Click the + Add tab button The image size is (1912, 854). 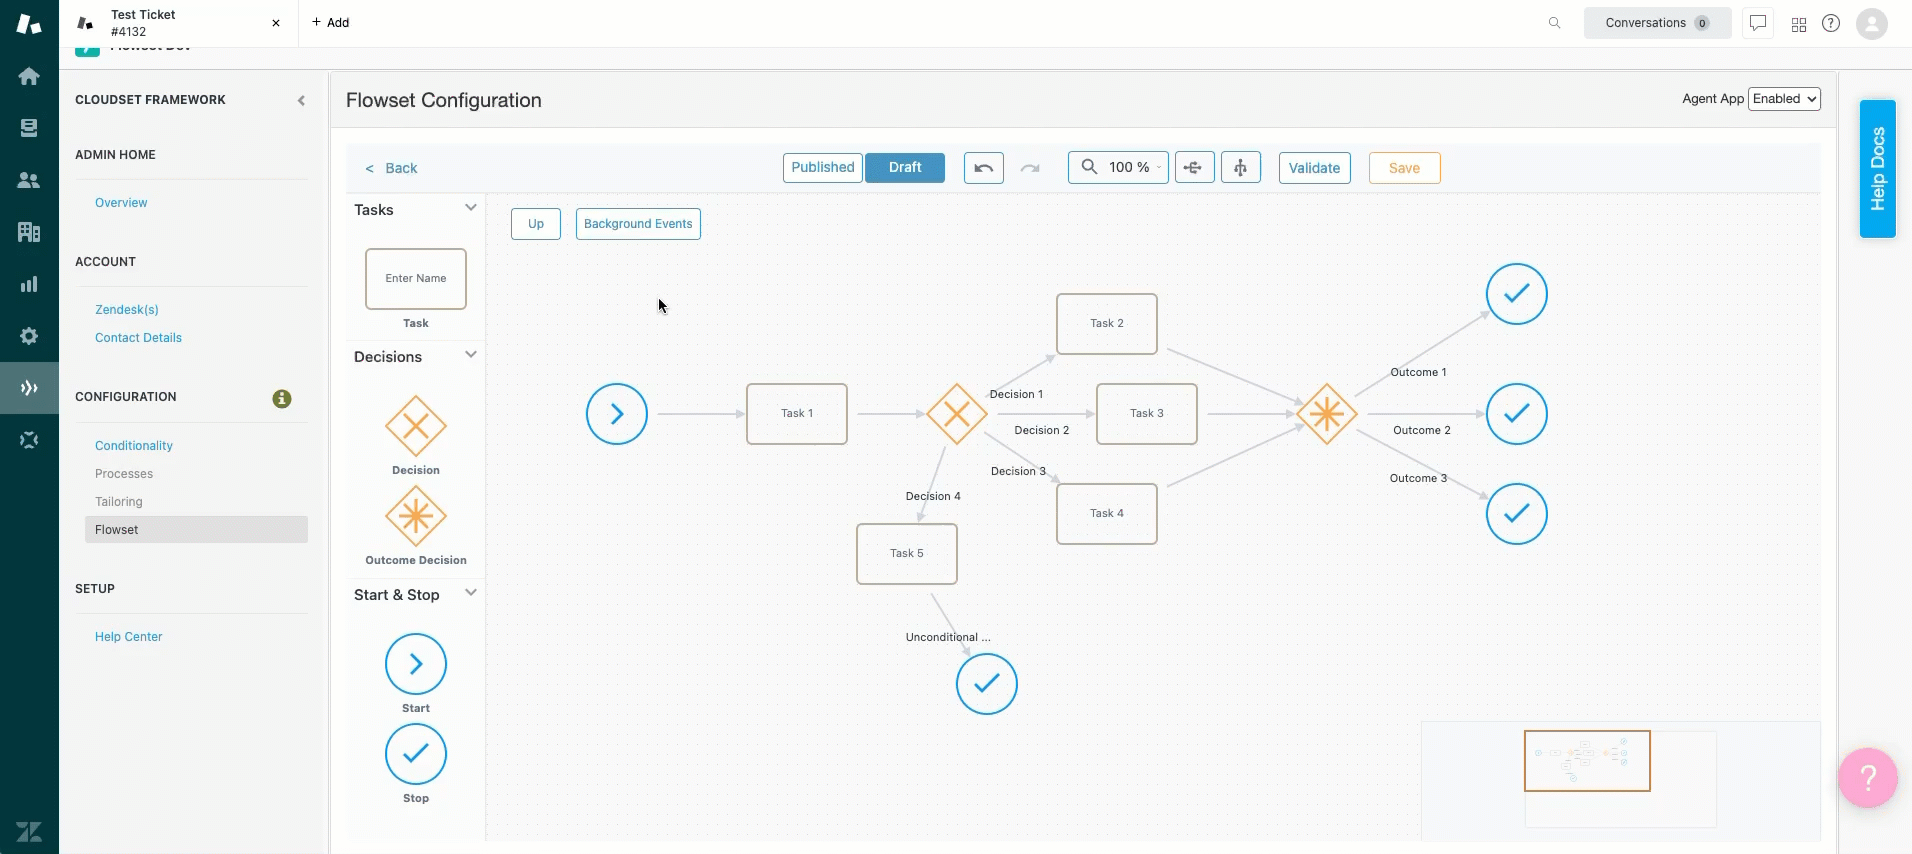[330, 23]
